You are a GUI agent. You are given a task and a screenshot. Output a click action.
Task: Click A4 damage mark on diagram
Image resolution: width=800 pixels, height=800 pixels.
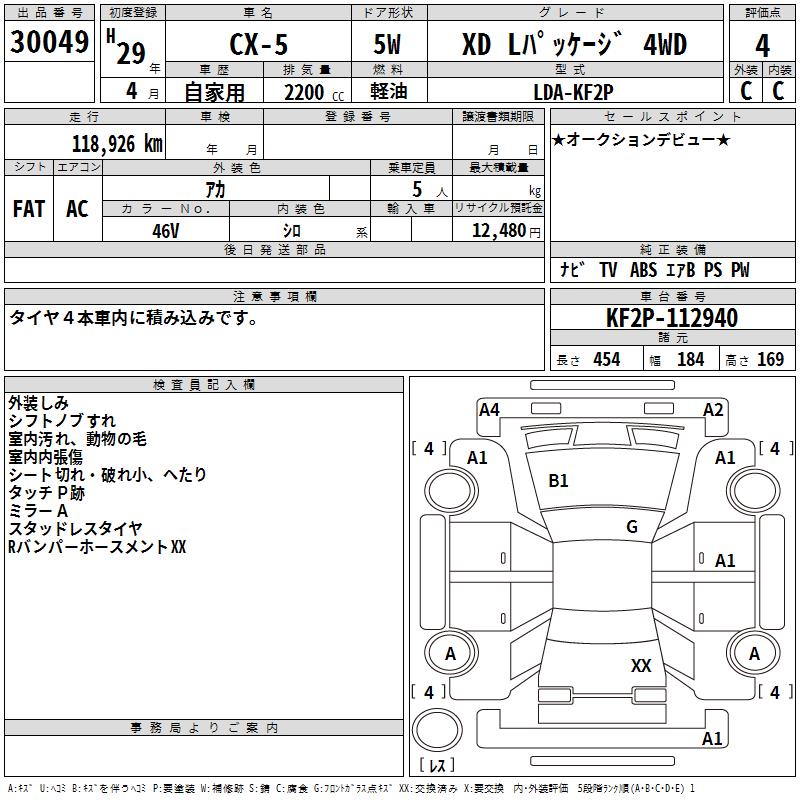(x=489, y=410)
